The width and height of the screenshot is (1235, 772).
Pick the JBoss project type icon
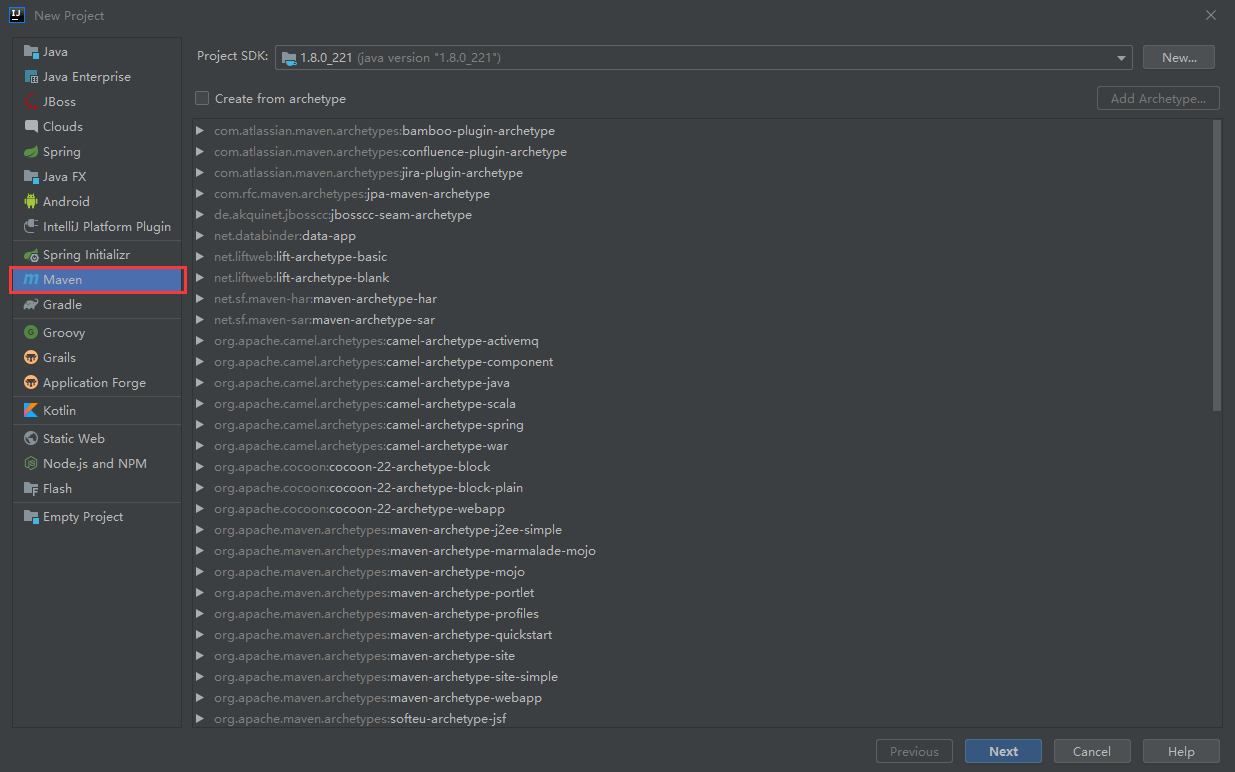click(x=31, y=102)
